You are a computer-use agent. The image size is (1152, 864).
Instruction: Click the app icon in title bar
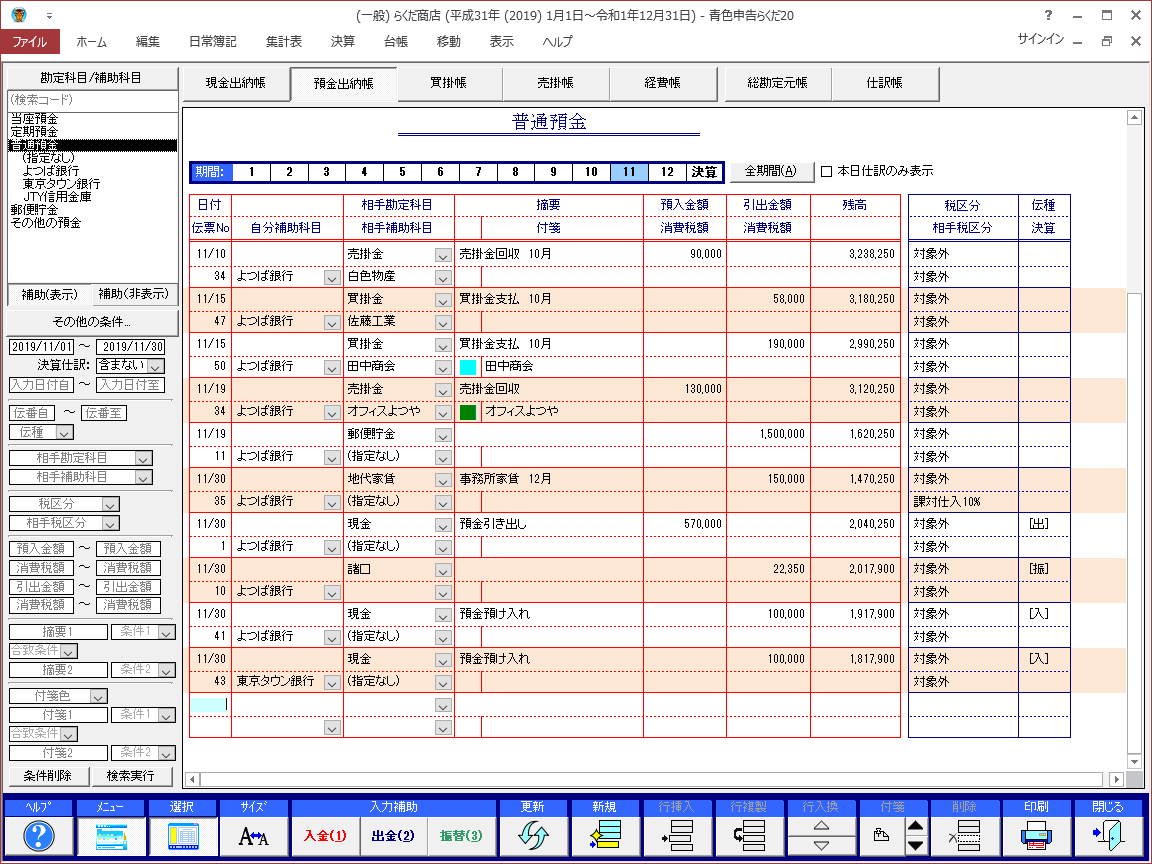19,15
